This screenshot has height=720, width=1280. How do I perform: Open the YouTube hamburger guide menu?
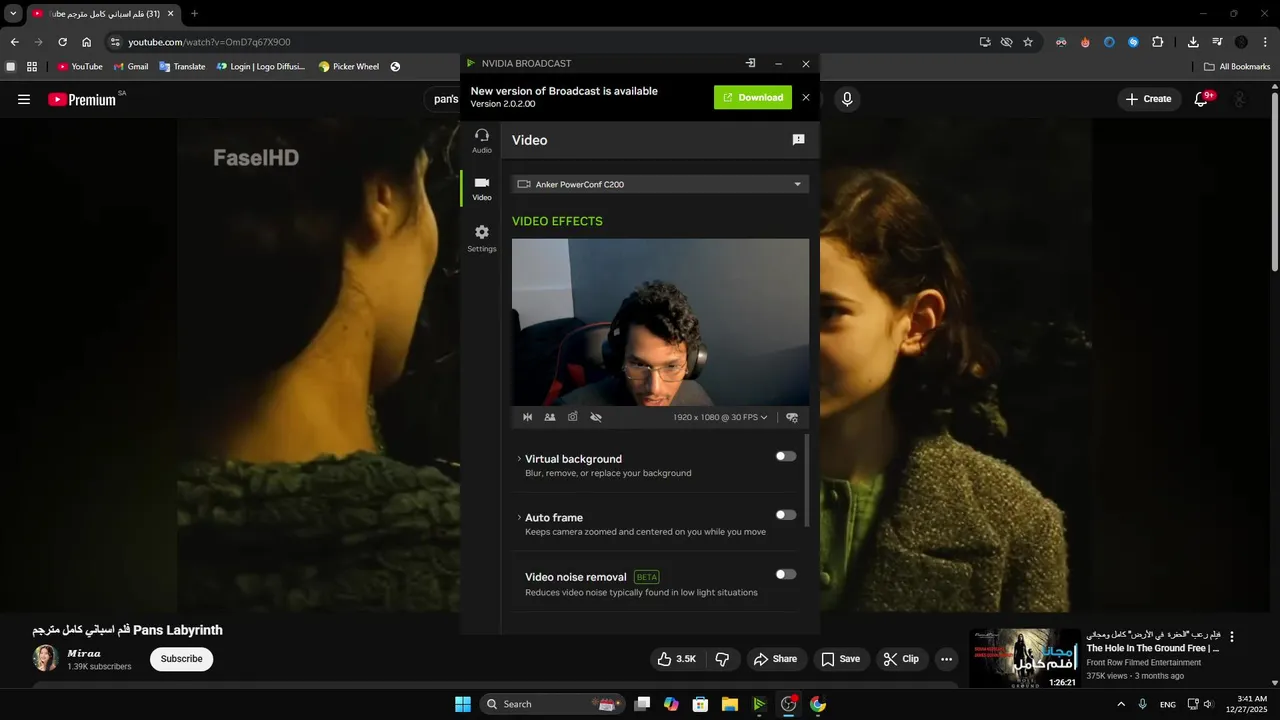(x=24, y=99)
